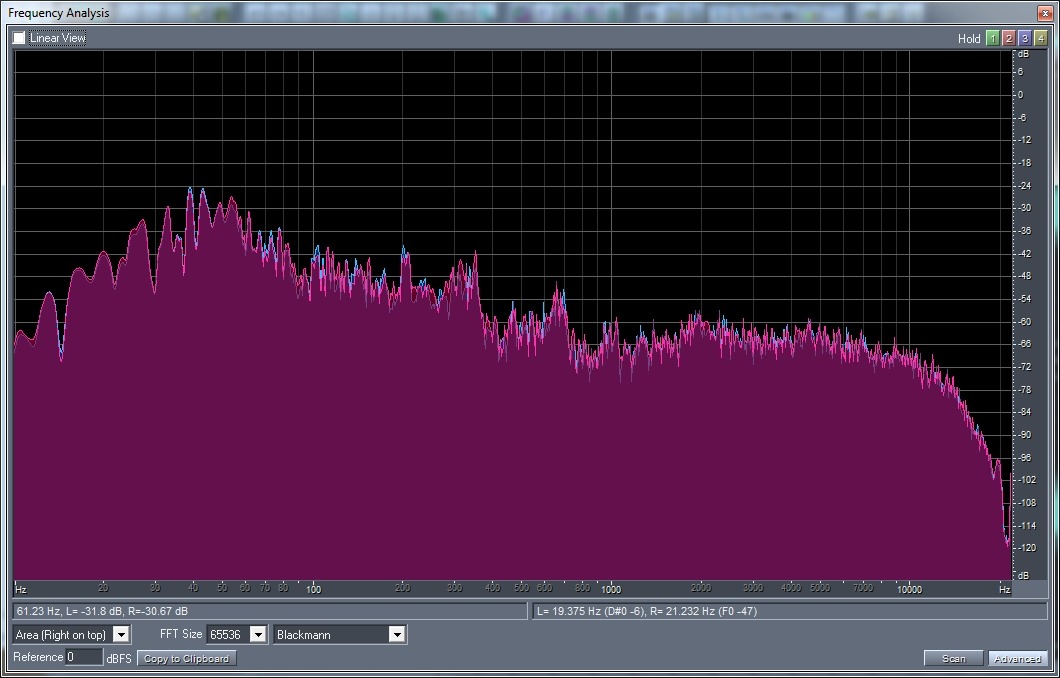Open the Blackmann window type dropdown
This screenshot has height=678, width=1060.
[x=339, y=635]
